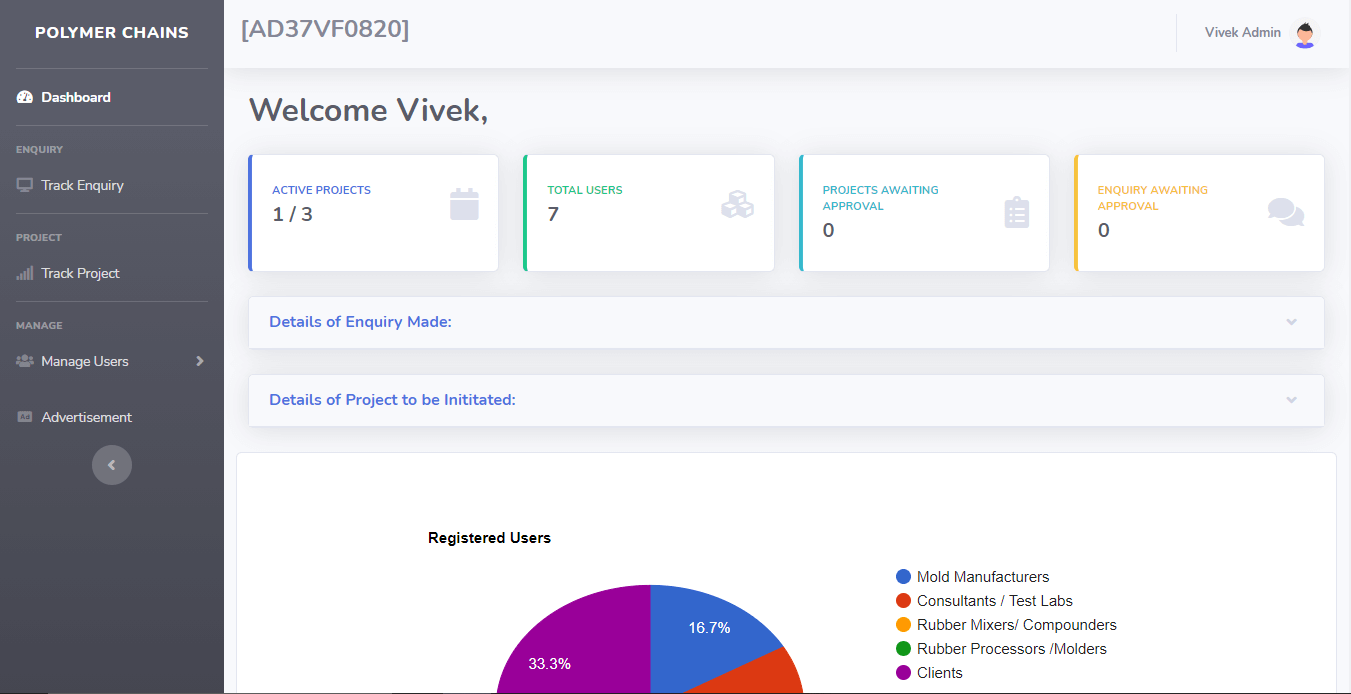The height and width of the screenshot is (694, 1351).
Task: Click the Rubber Processors /Molders legend label
Action: tap(1012, 649)
